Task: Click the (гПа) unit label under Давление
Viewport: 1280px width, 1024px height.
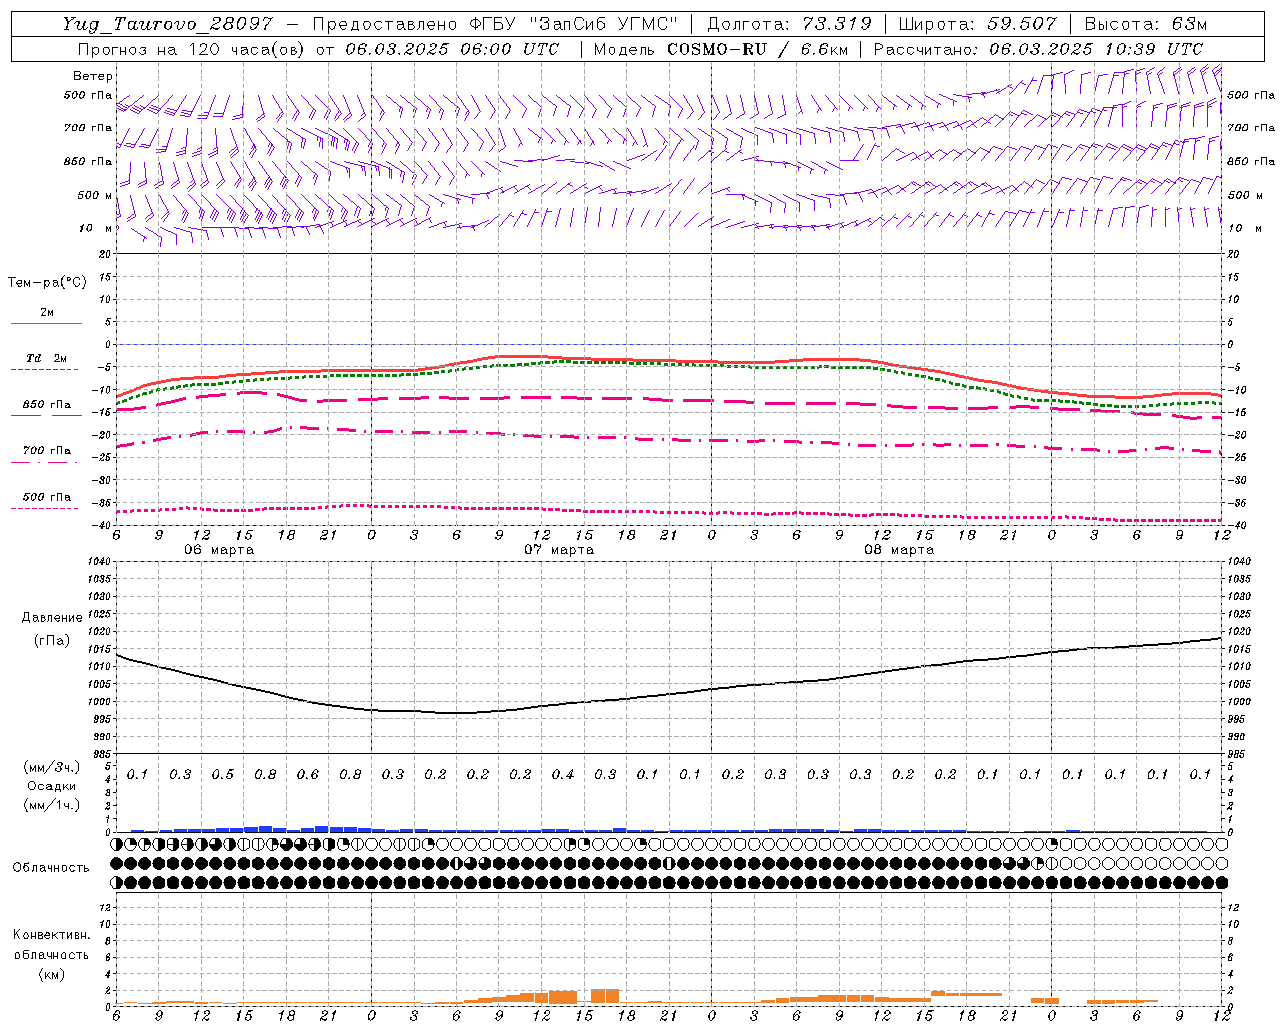Action: [52, 641]
